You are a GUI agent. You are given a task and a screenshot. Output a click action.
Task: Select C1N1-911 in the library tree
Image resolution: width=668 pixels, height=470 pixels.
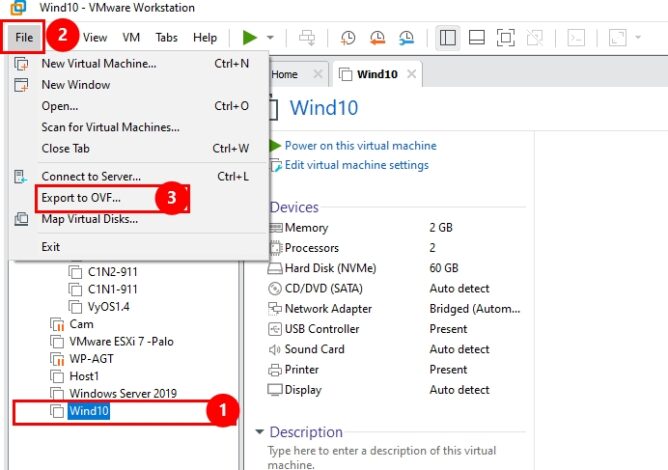click(x=112, y=289)
